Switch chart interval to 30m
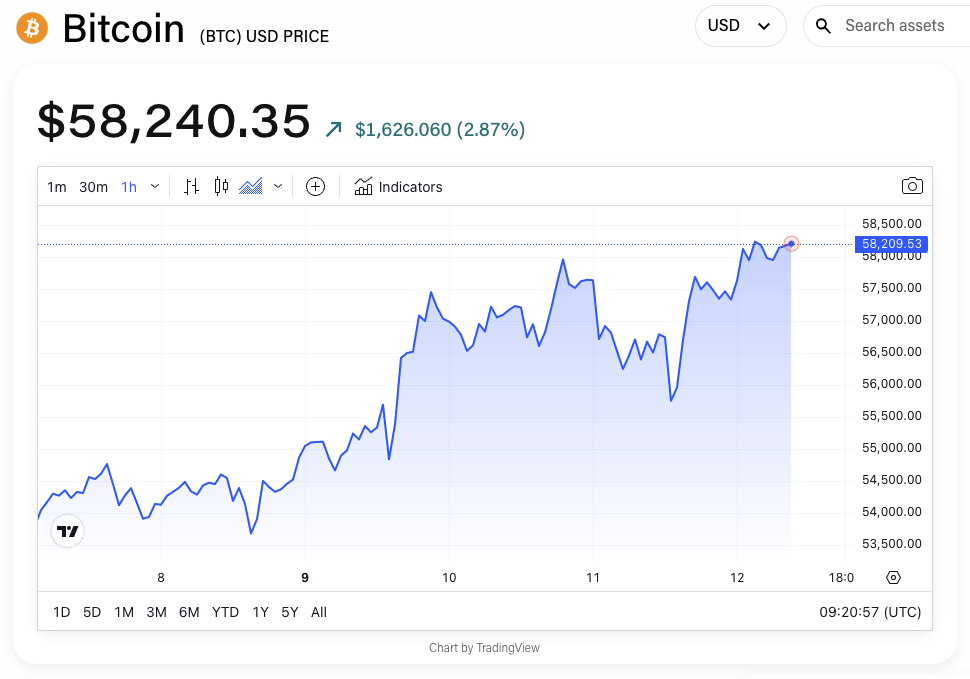970x679 pixels. click(x=93, y=186)
